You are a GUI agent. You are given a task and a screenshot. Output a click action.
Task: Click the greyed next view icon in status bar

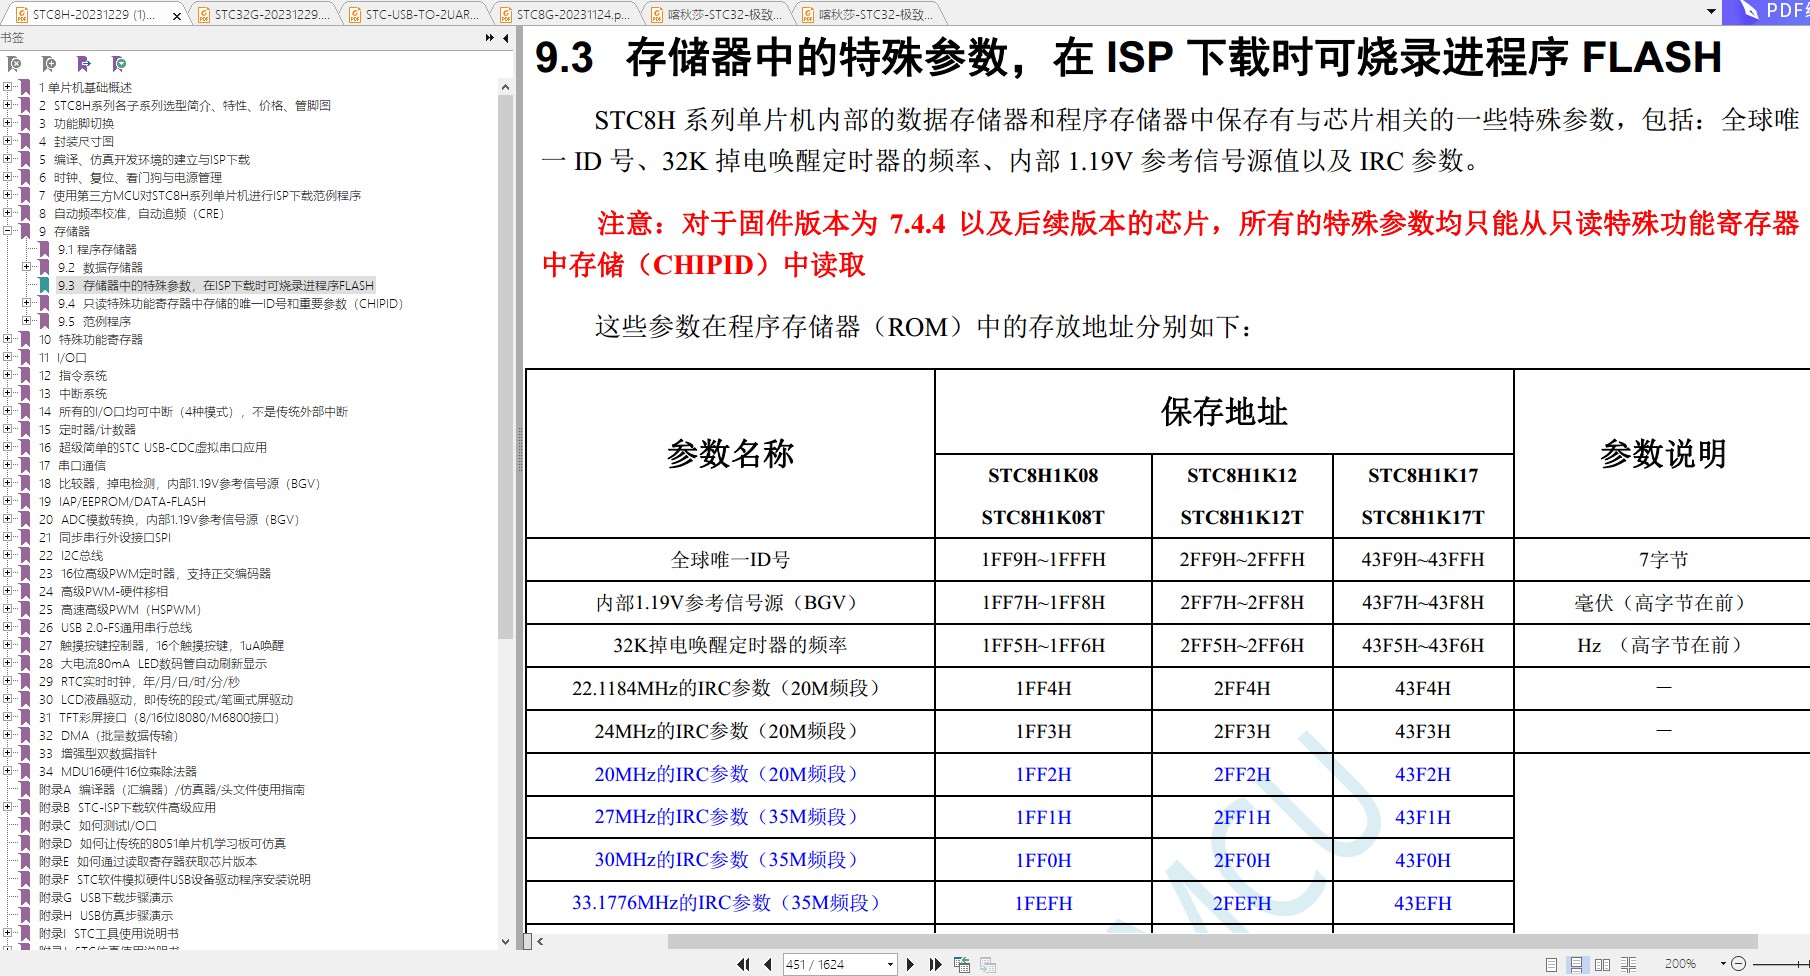988,964
